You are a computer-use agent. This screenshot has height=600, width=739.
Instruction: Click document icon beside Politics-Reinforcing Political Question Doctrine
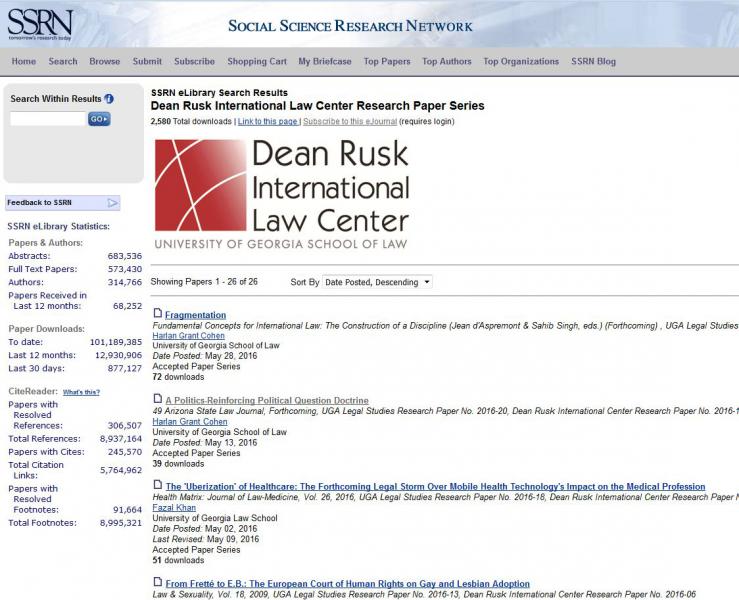(157, 399)
